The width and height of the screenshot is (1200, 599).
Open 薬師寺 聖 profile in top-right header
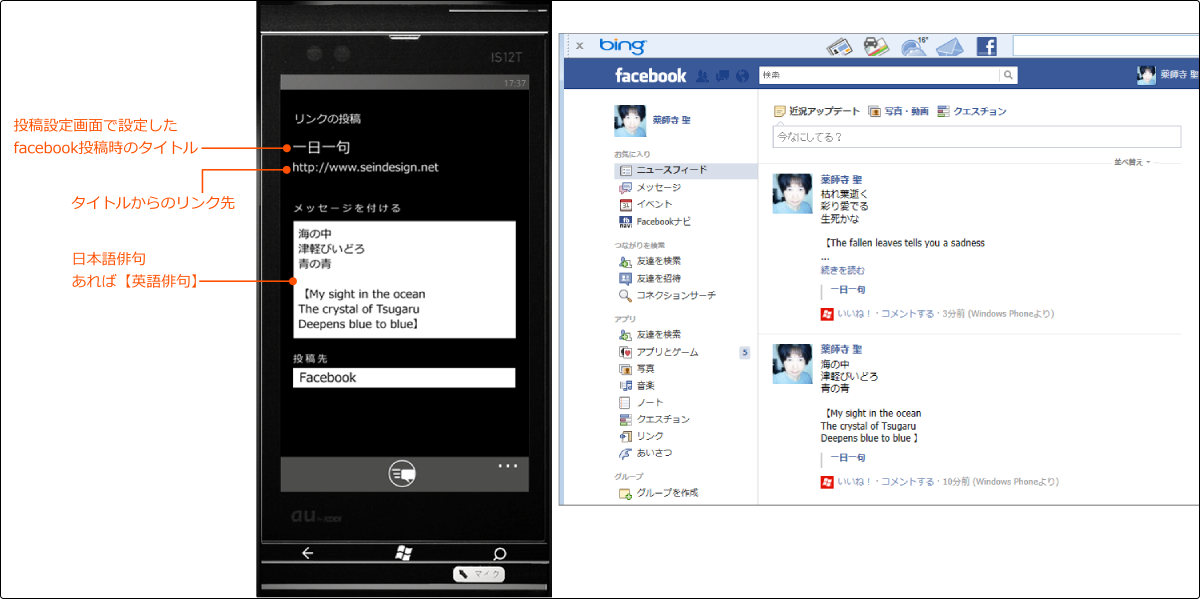point(1167,75)
